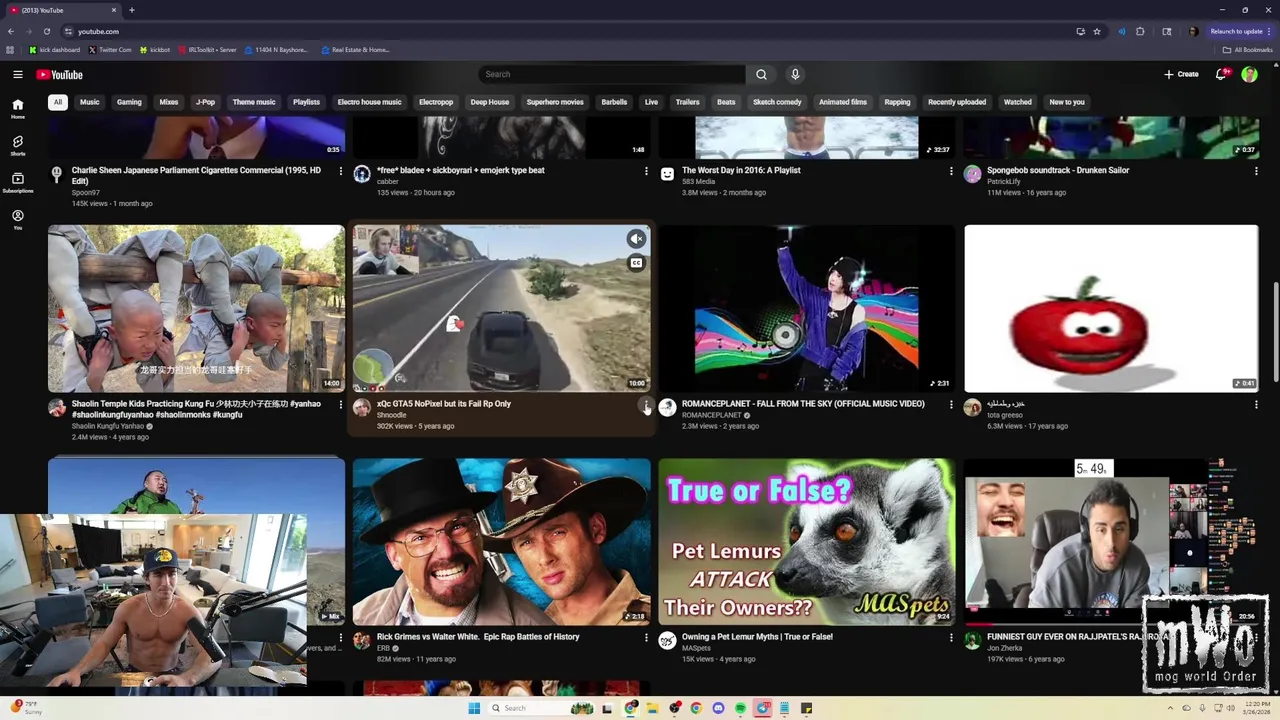
Task: Open Shaolin Kungfu Yanhao channel avatar
Action: click(57, 408)
